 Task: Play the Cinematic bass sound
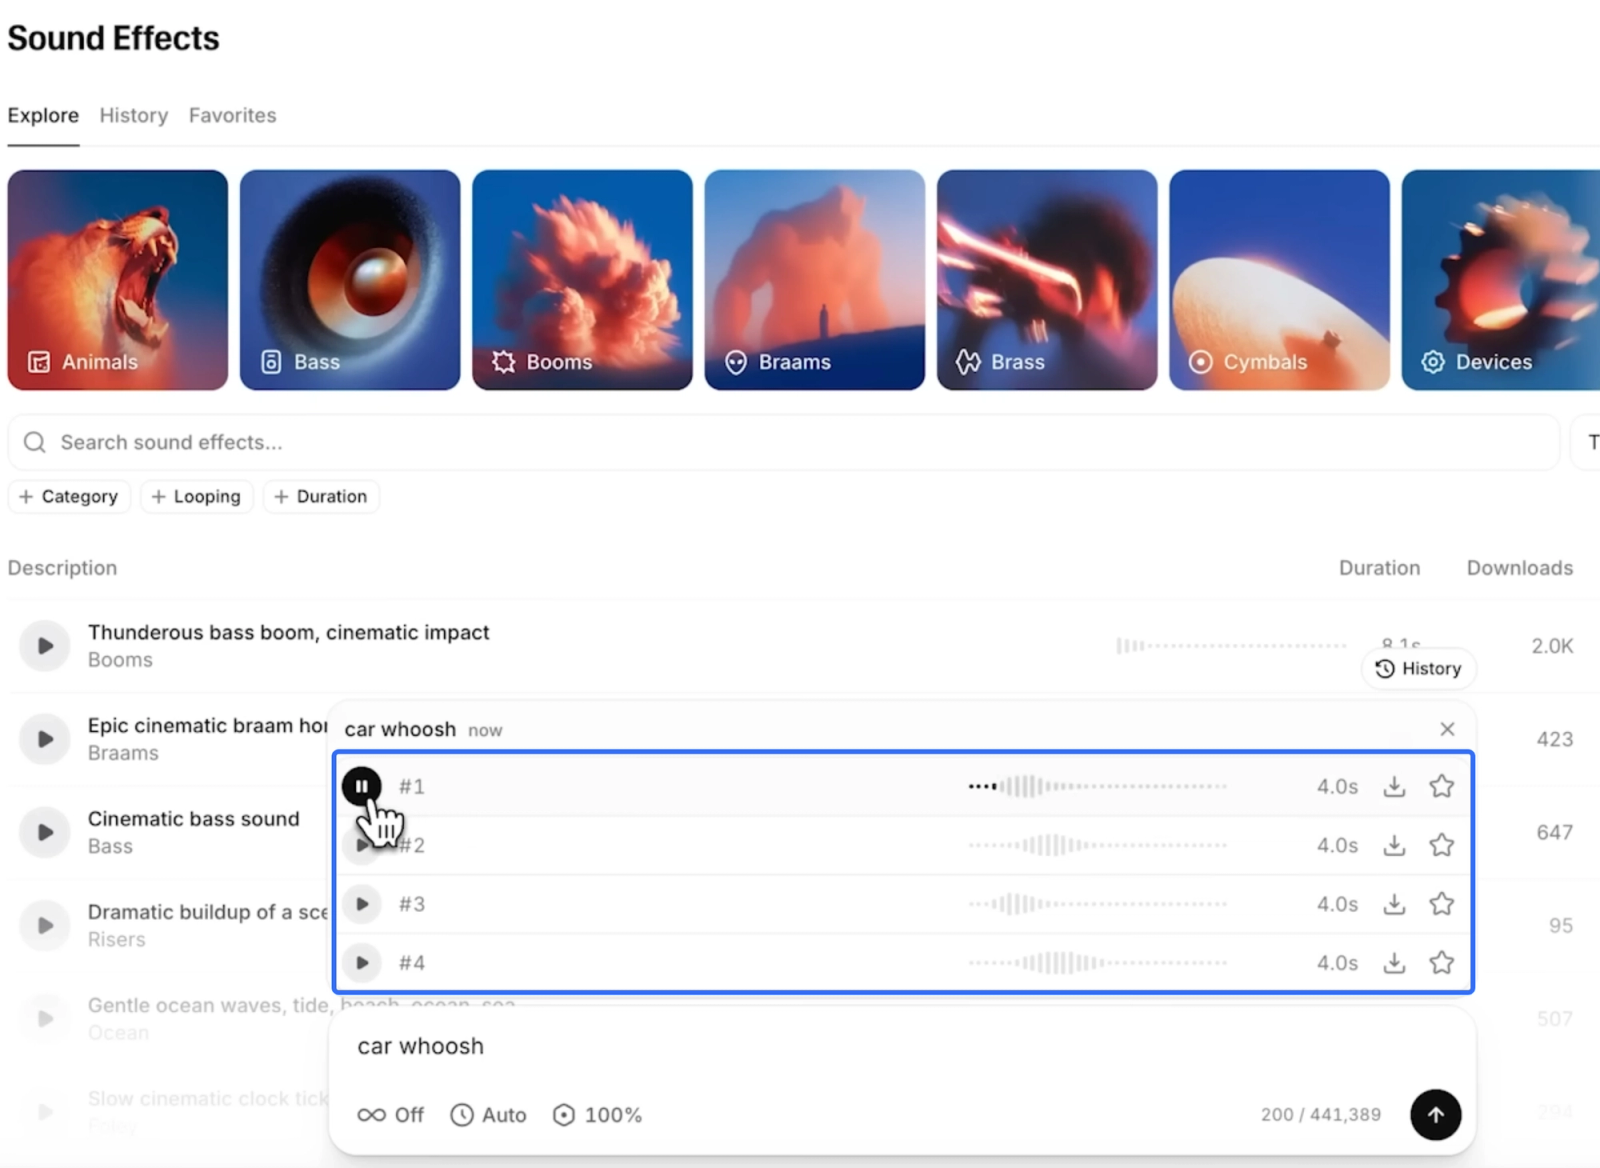click(x=45, y=832)
